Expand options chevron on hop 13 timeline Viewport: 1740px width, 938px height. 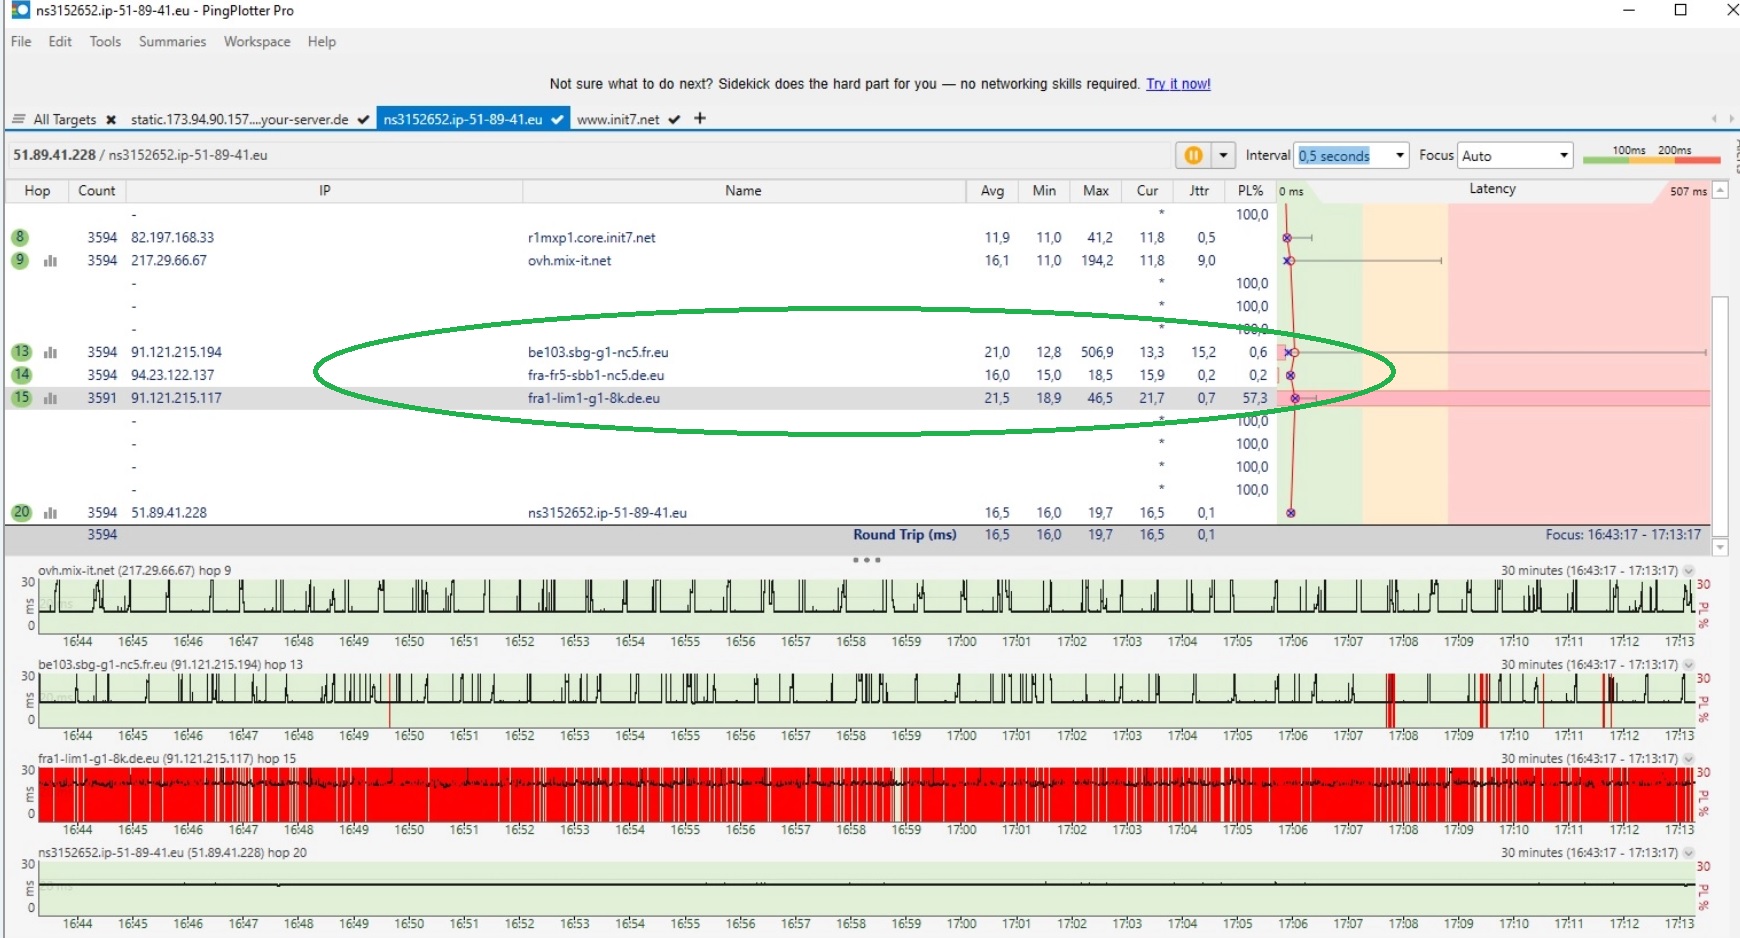(x=1688, y=665)
